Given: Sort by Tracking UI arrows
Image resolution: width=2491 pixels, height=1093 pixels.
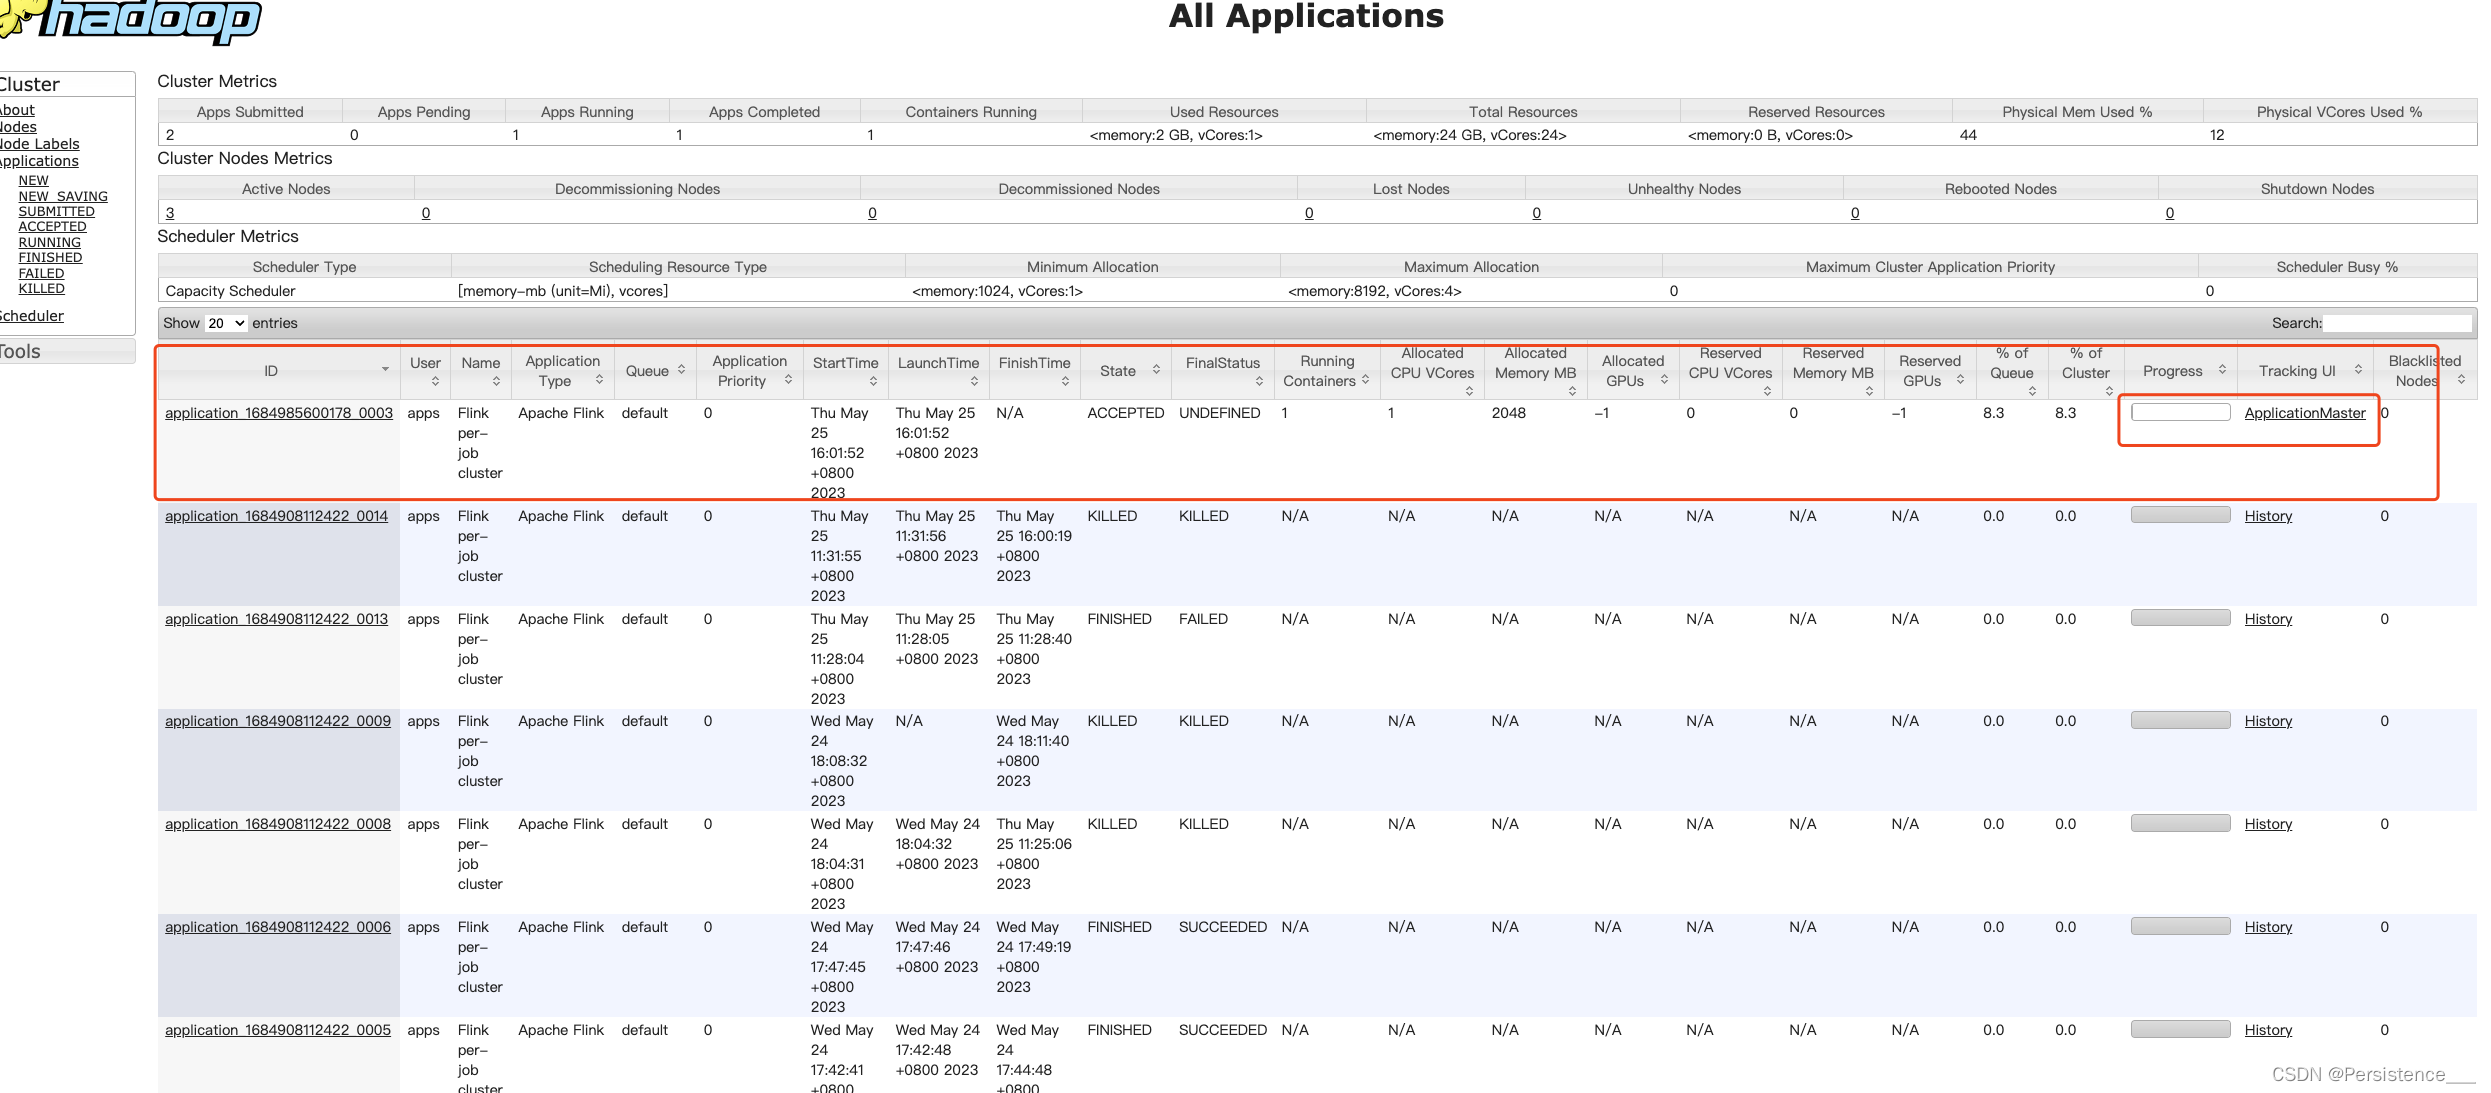Looking at the screenshot, I should pos(2358,370).
